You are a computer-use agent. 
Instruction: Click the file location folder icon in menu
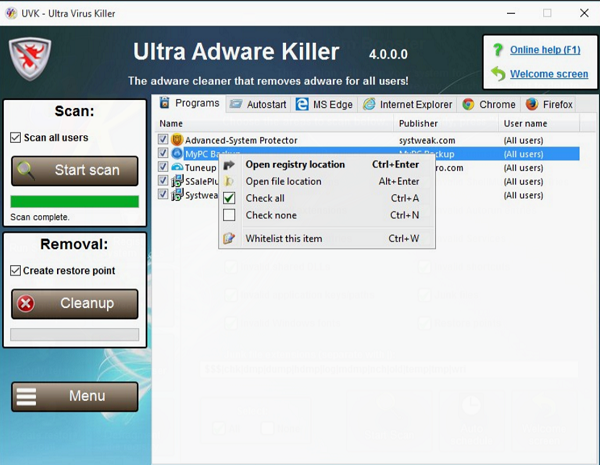tap(229, 181)
